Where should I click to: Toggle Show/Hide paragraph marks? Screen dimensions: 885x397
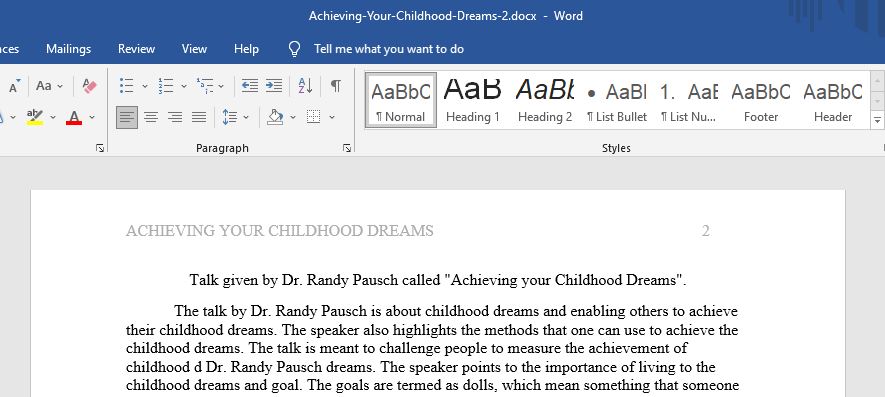336,86
